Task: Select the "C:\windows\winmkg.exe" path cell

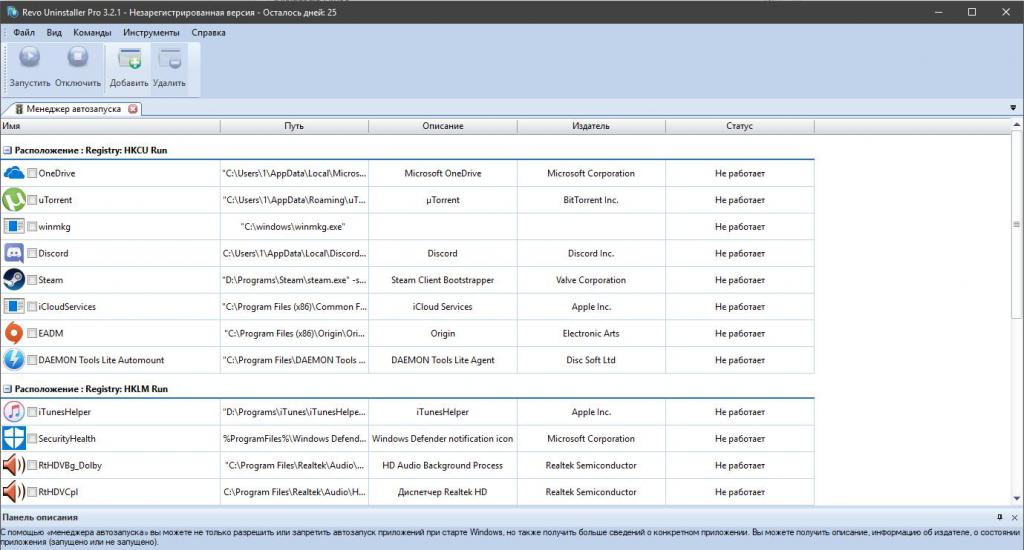Action: (295, 227)
